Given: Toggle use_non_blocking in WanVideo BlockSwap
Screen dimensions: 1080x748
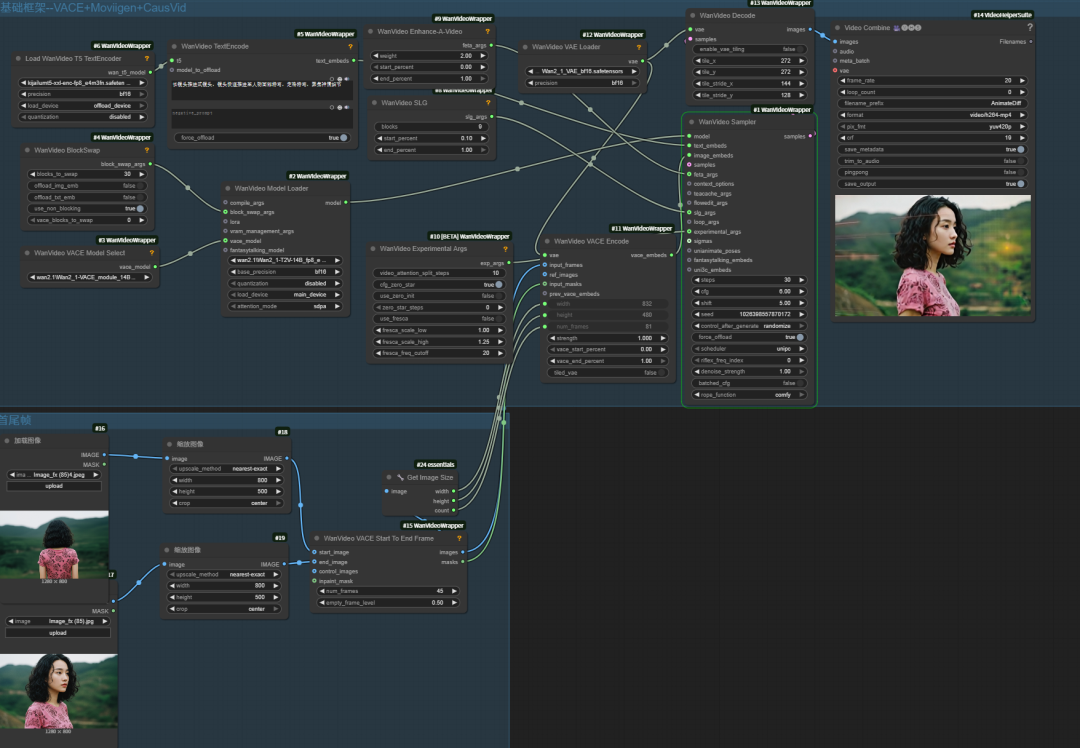Looking at the screenshot, I should click(87, 209).
